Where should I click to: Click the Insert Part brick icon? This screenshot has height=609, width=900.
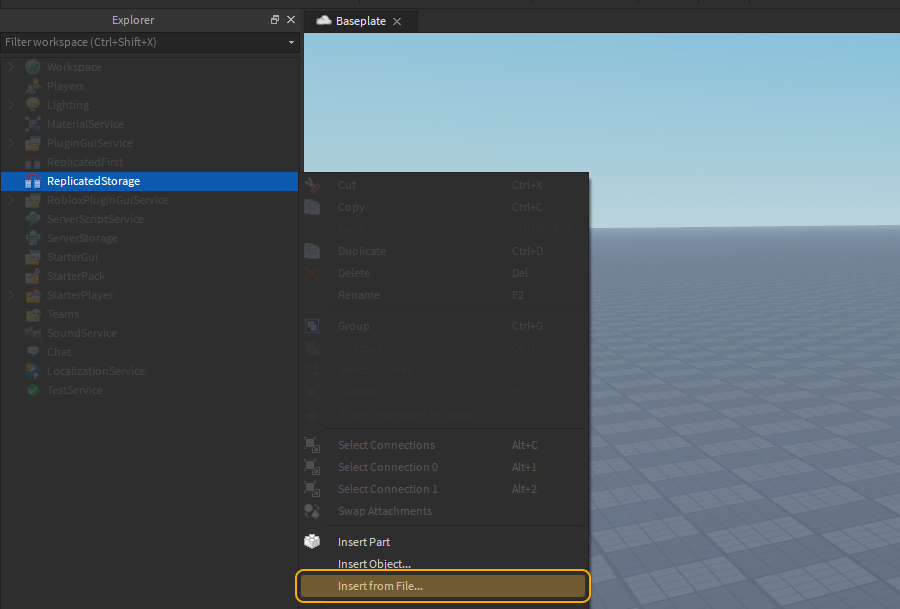click(x=312, y=541)
